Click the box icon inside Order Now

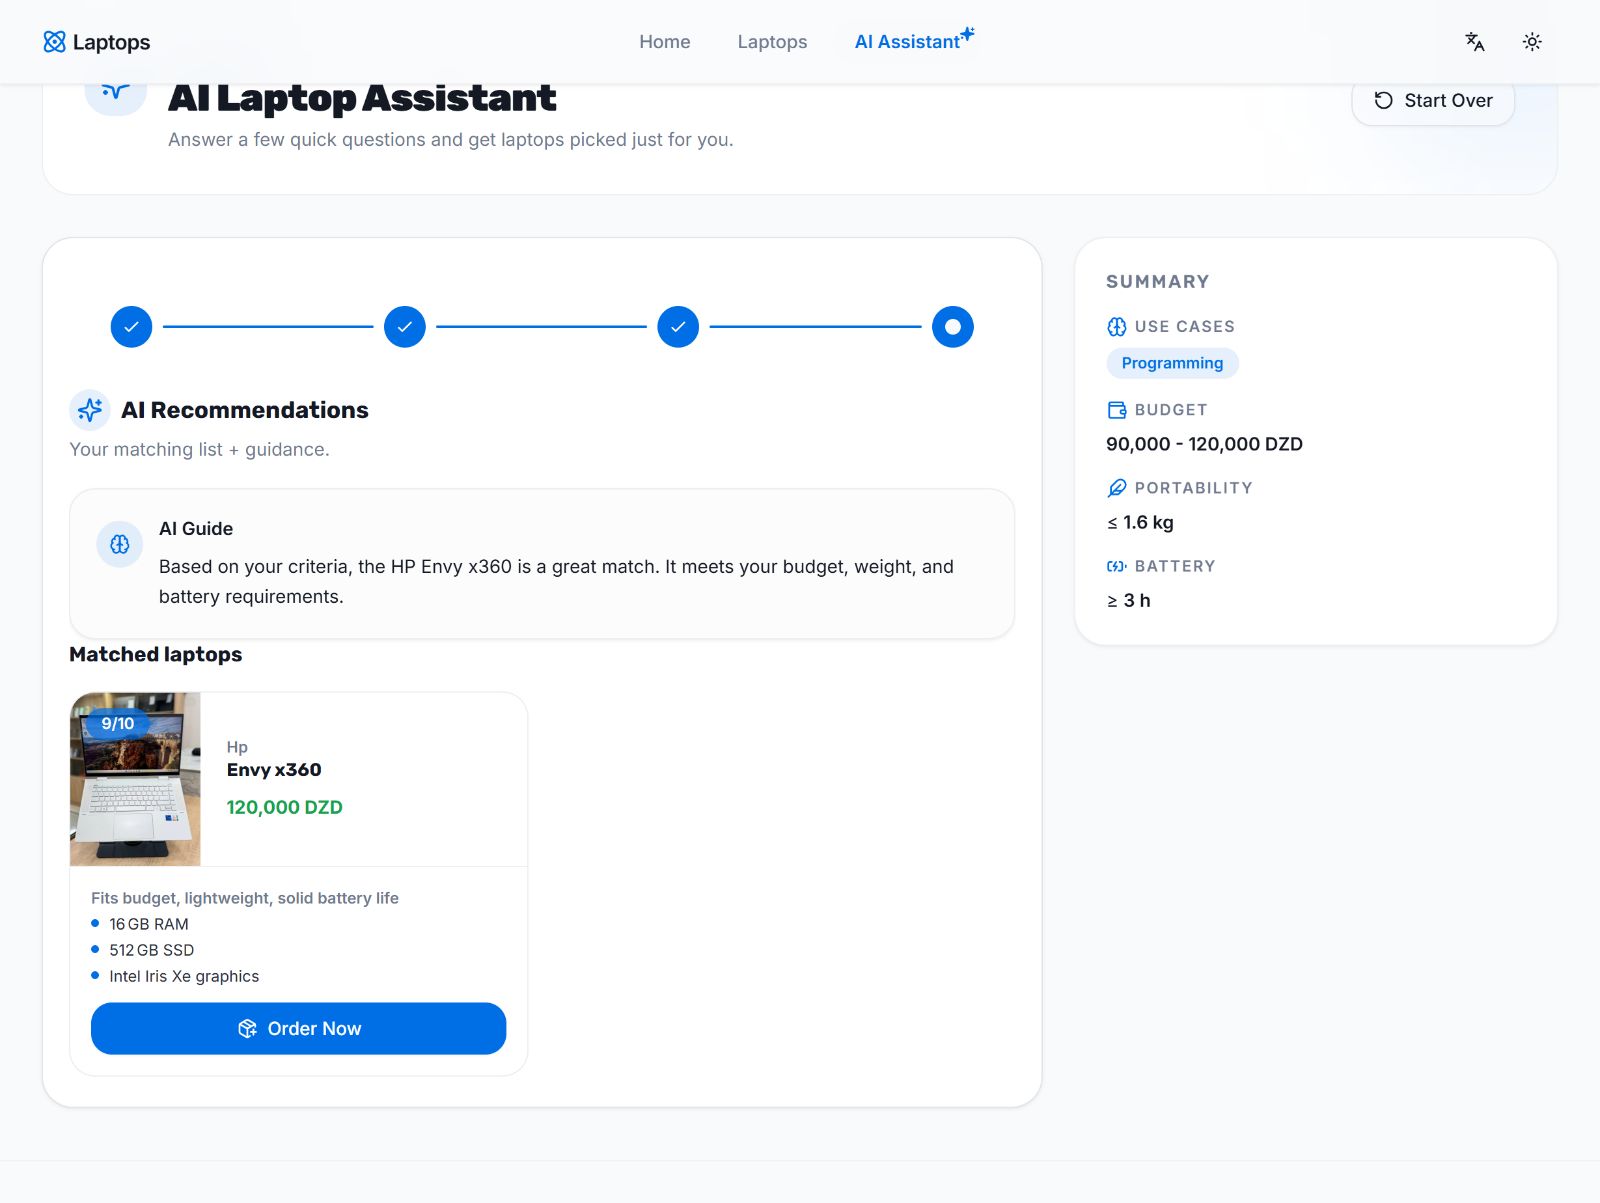pyautogui.click(x=247, y=1028)
